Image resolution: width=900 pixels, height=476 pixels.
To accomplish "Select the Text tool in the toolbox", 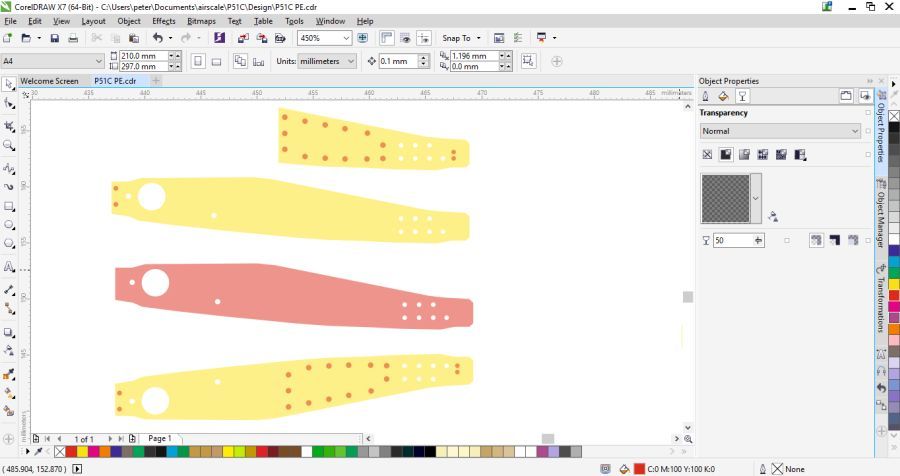I will point(10,267).
